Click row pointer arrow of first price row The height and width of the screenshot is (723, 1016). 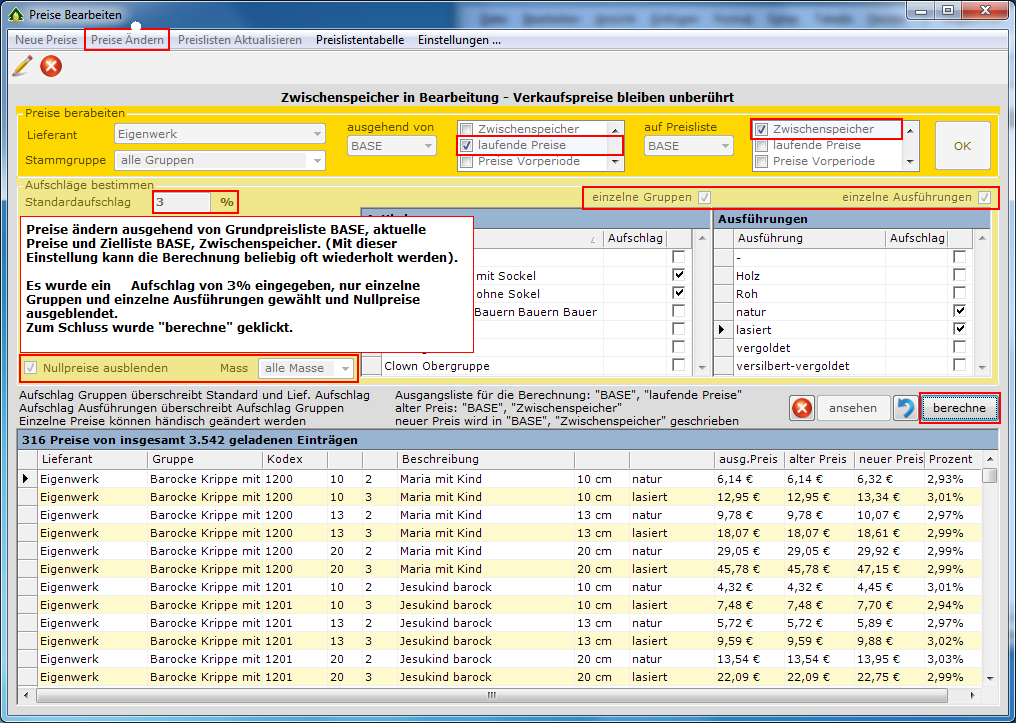pyautogui.click(x=26, y=479)
